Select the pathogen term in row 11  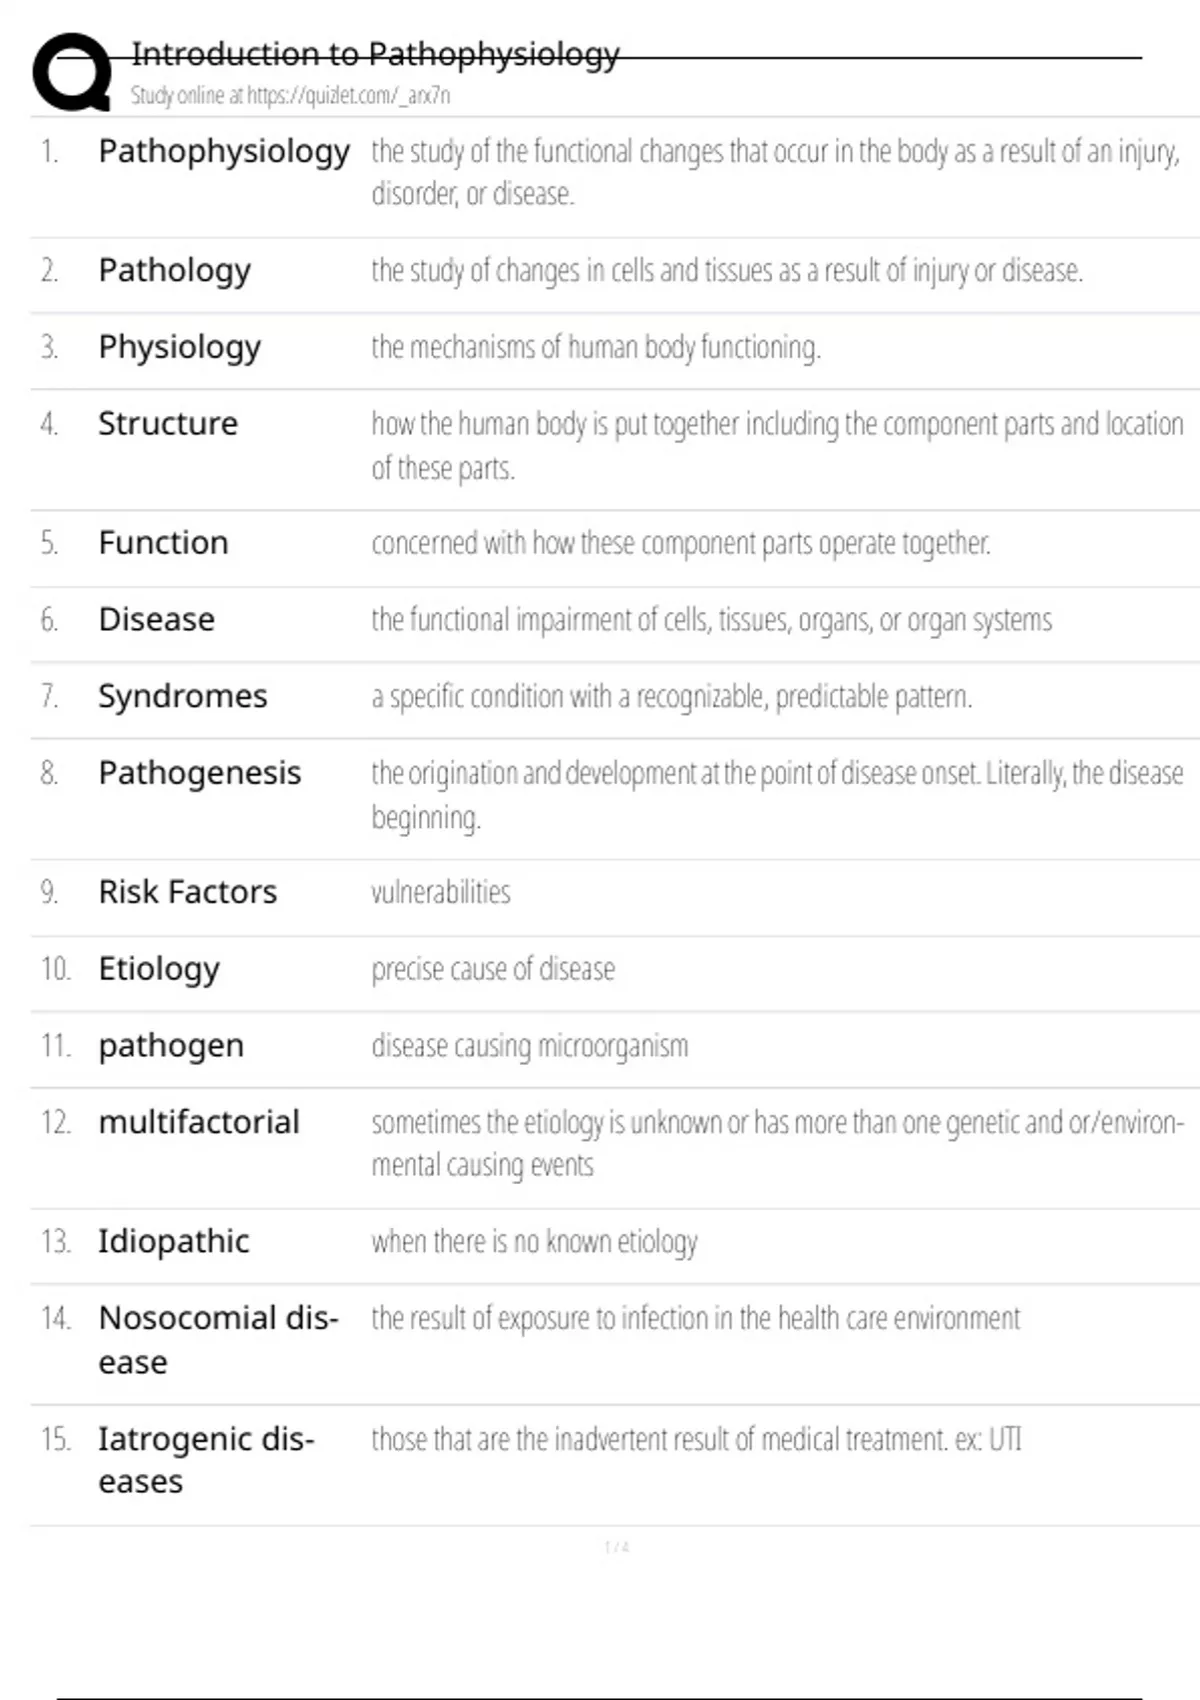coord(171,1046)
